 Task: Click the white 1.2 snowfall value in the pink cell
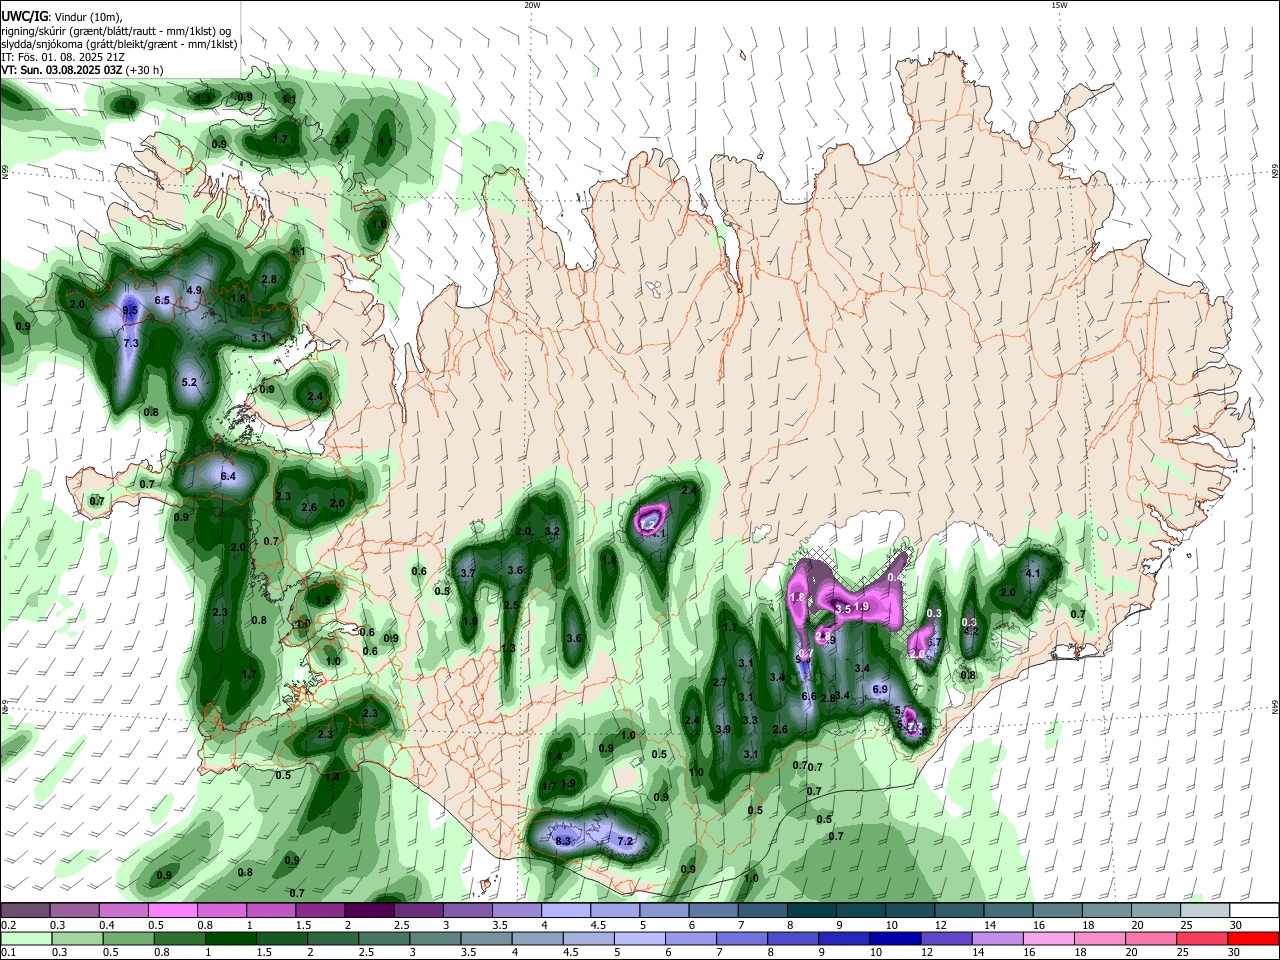[647, 523]
